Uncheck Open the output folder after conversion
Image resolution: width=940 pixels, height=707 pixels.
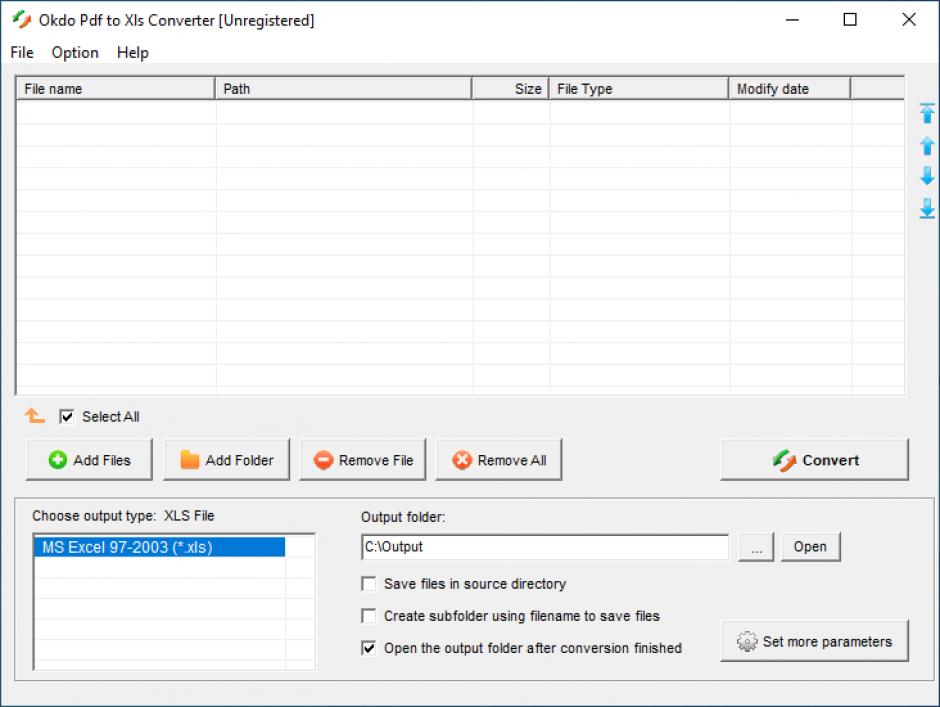coord(369,648)
